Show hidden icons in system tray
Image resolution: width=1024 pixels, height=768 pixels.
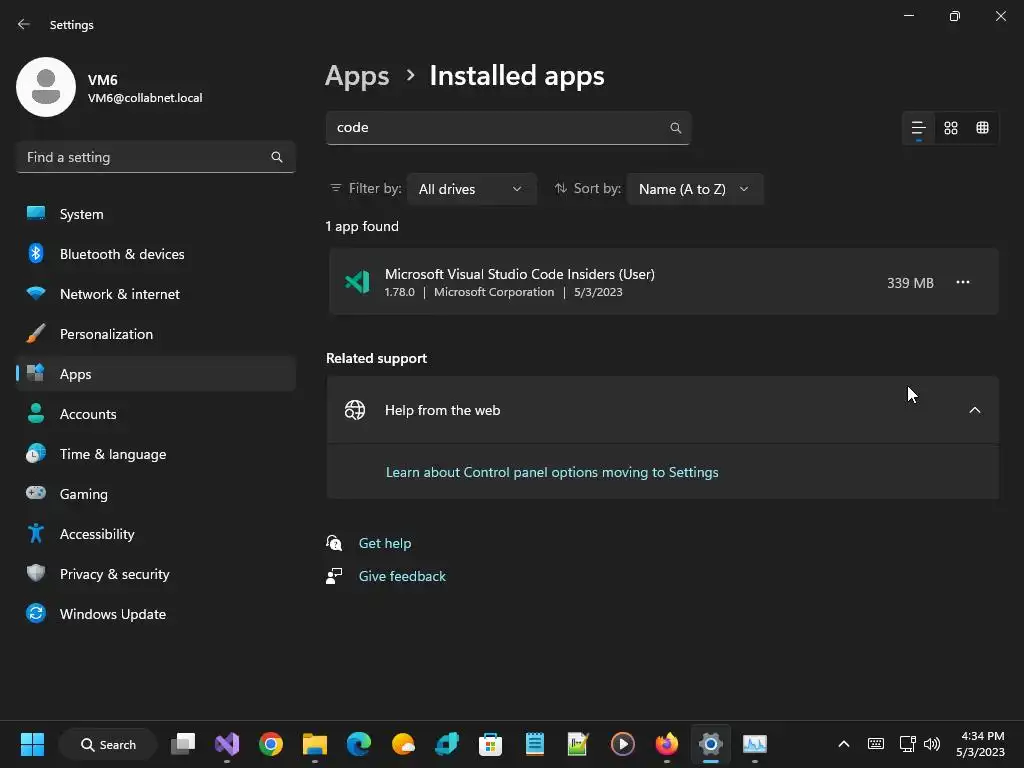click(843, 744)
